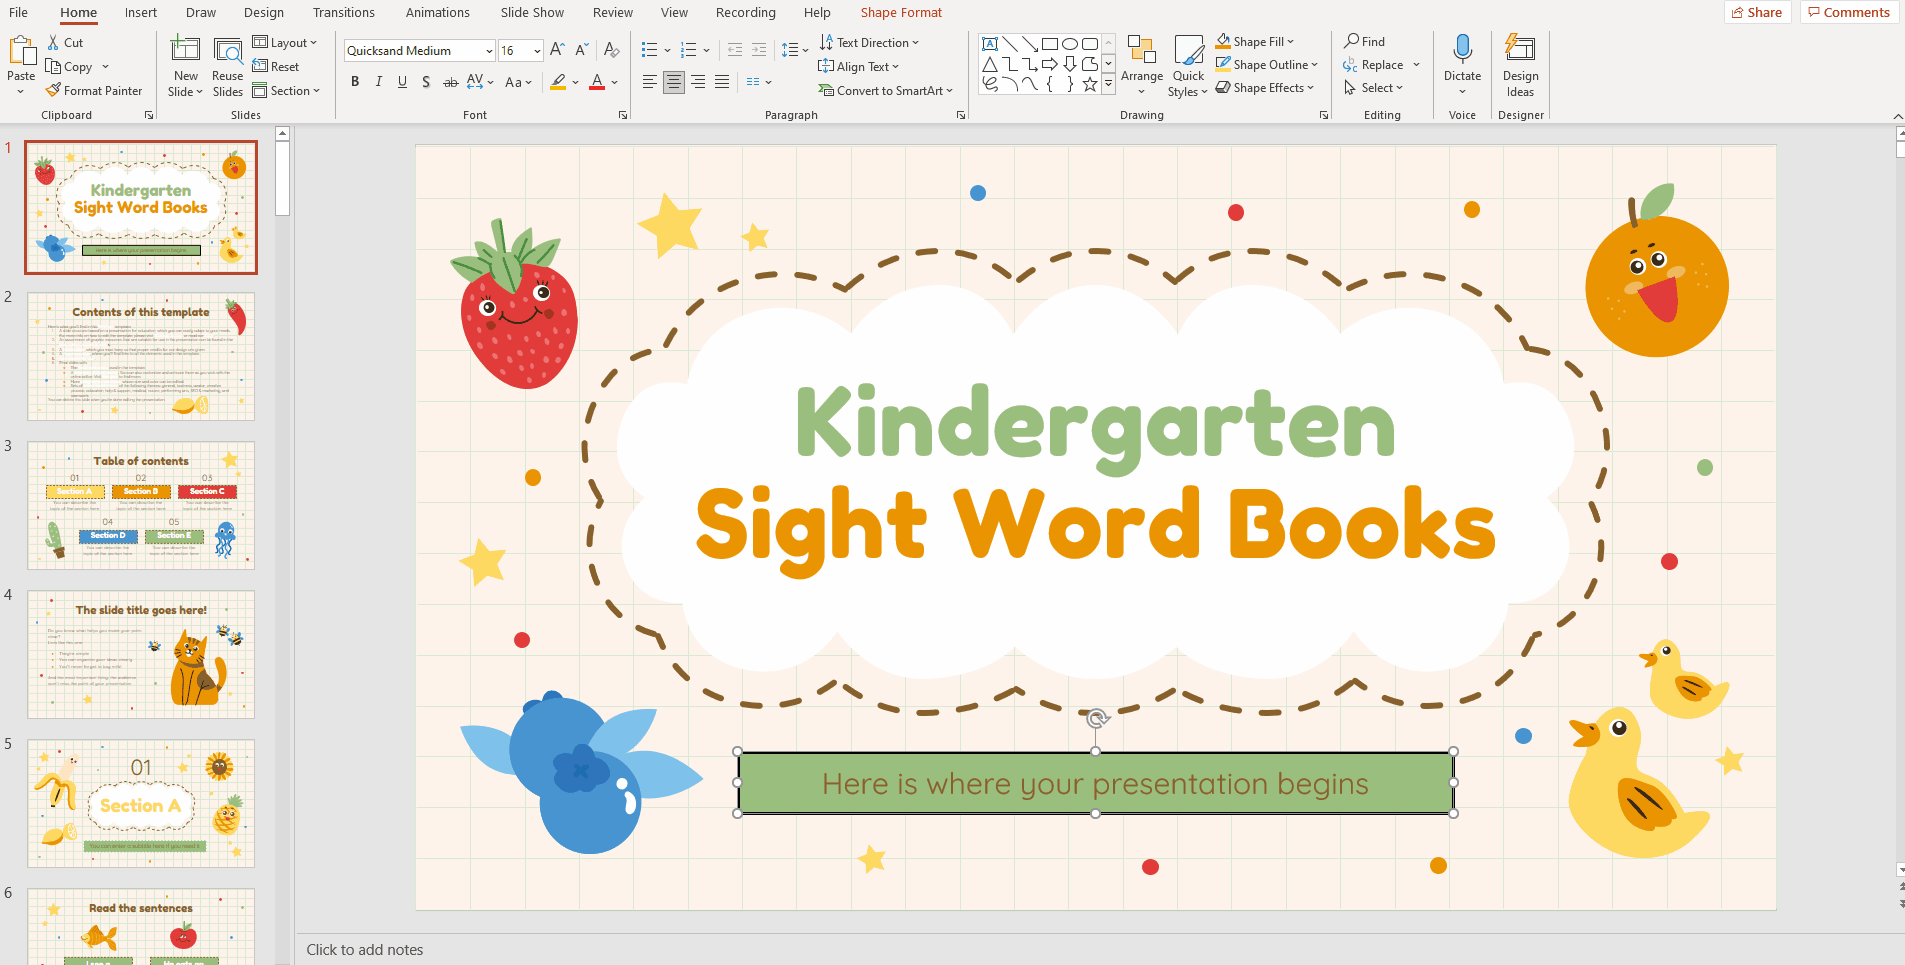Open the Slide Show tab

(532, 13)
